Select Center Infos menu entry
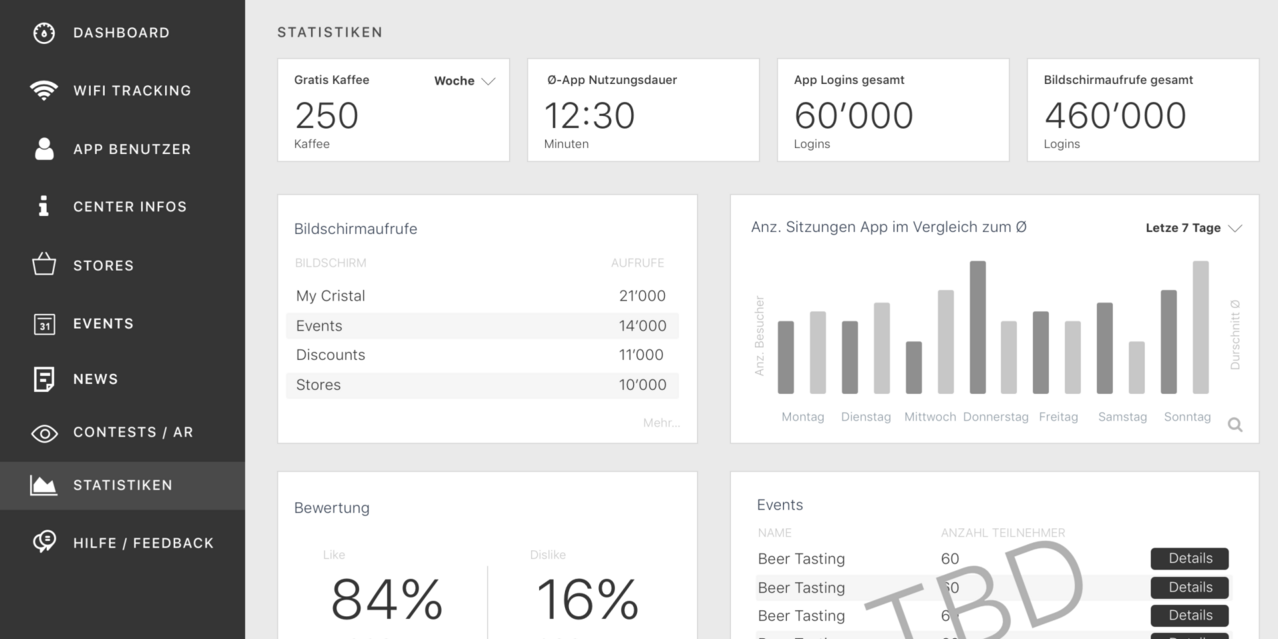The image size is (1278, 639). (x=130, y=207)
